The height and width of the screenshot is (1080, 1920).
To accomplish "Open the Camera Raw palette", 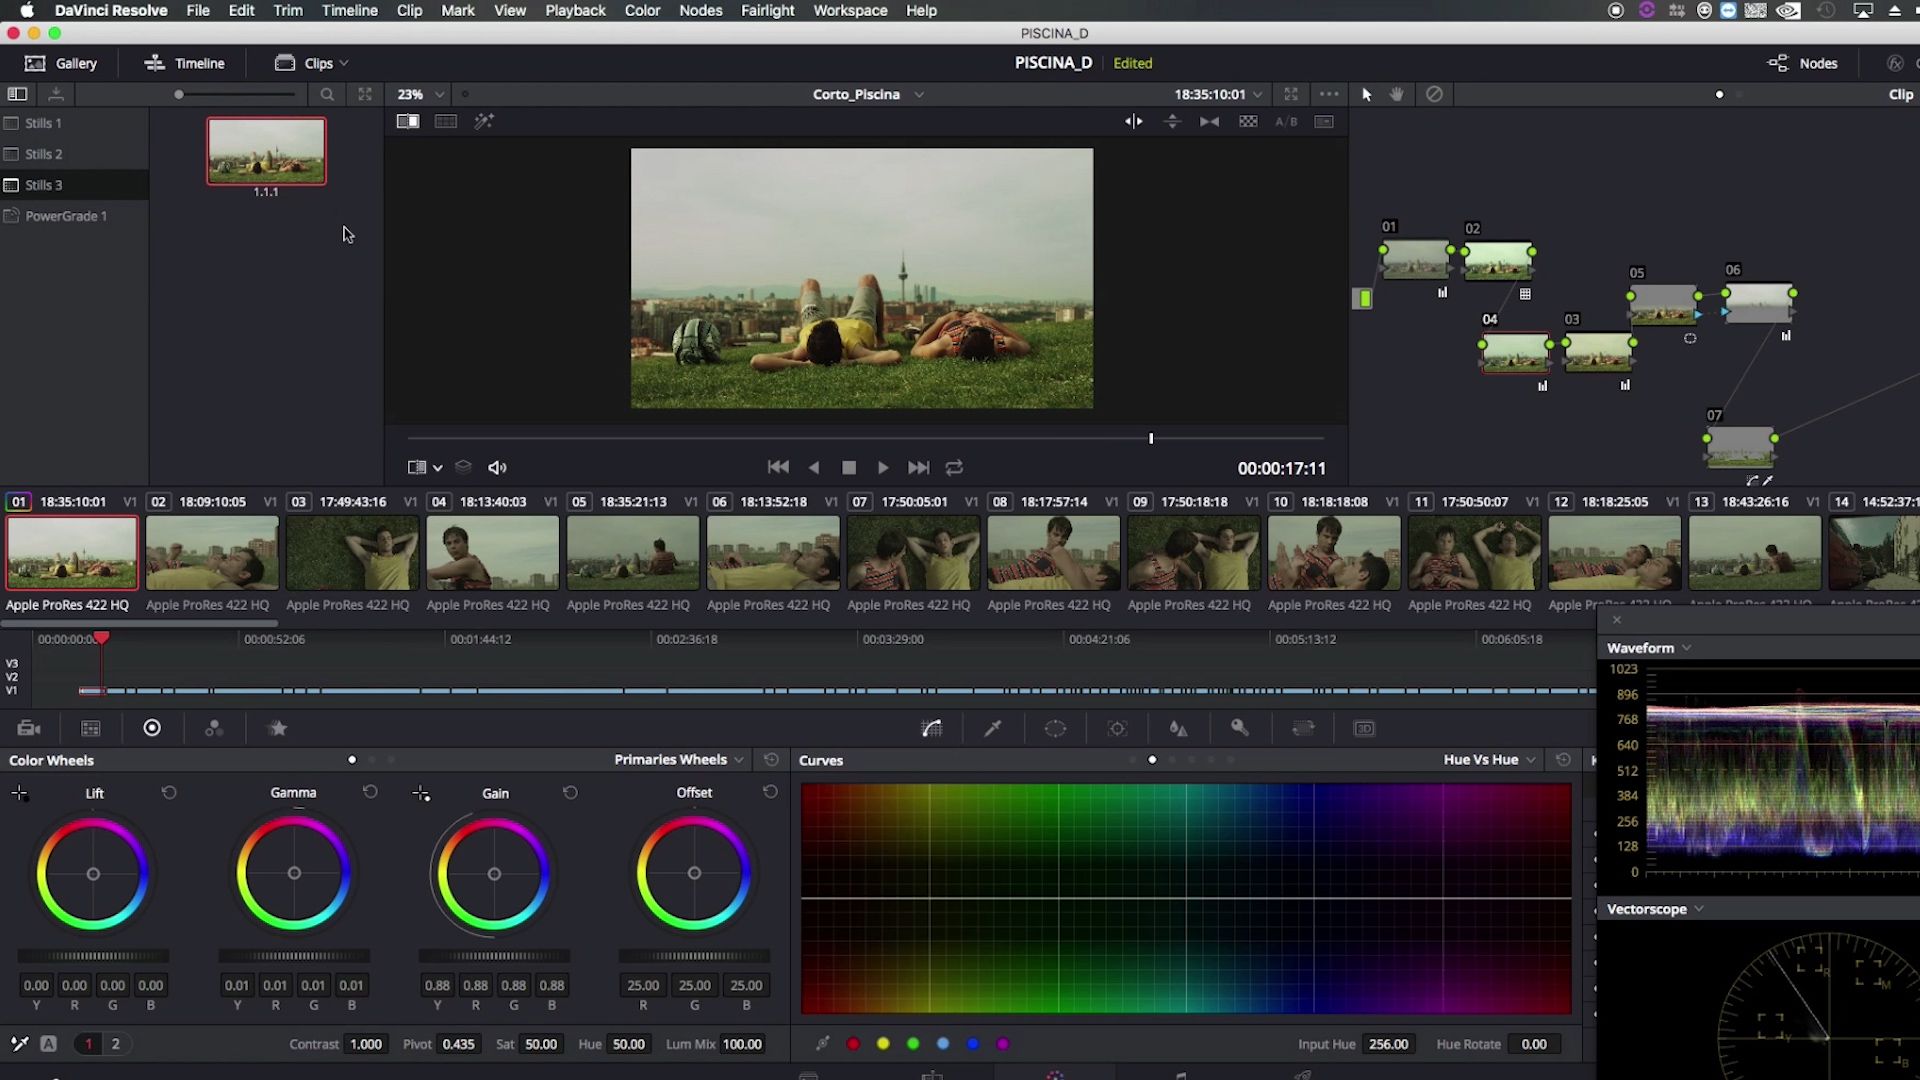I will pos(29,728).
